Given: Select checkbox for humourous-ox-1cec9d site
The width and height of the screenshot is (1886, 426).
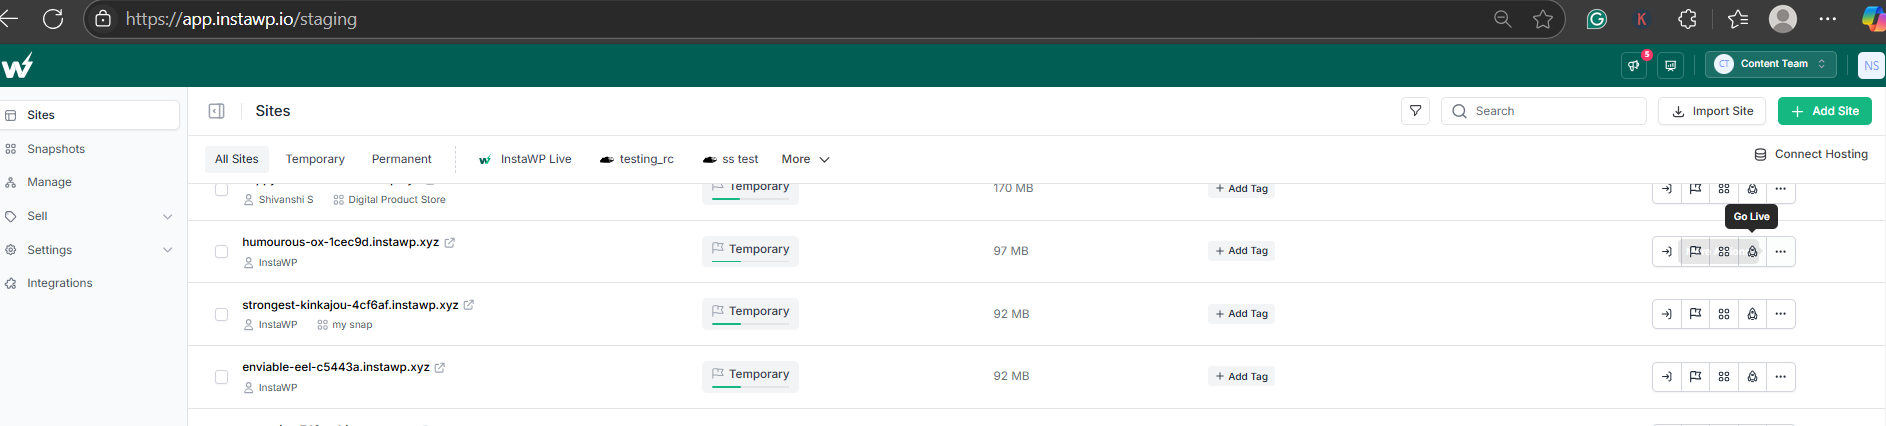Looking at the screenshot, I should 221,252.
